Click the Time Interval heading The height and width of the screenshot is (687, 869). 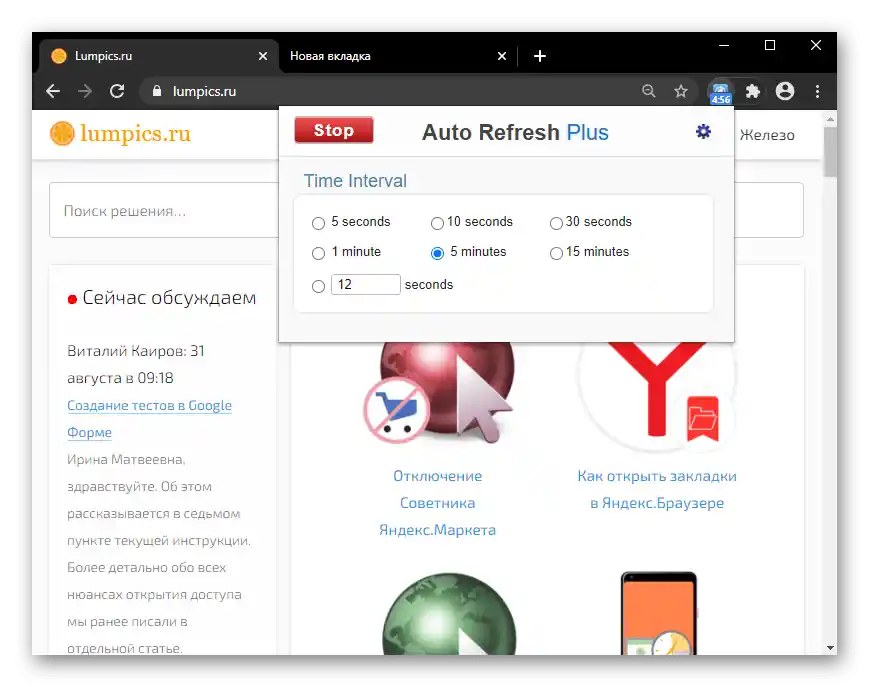355,181
